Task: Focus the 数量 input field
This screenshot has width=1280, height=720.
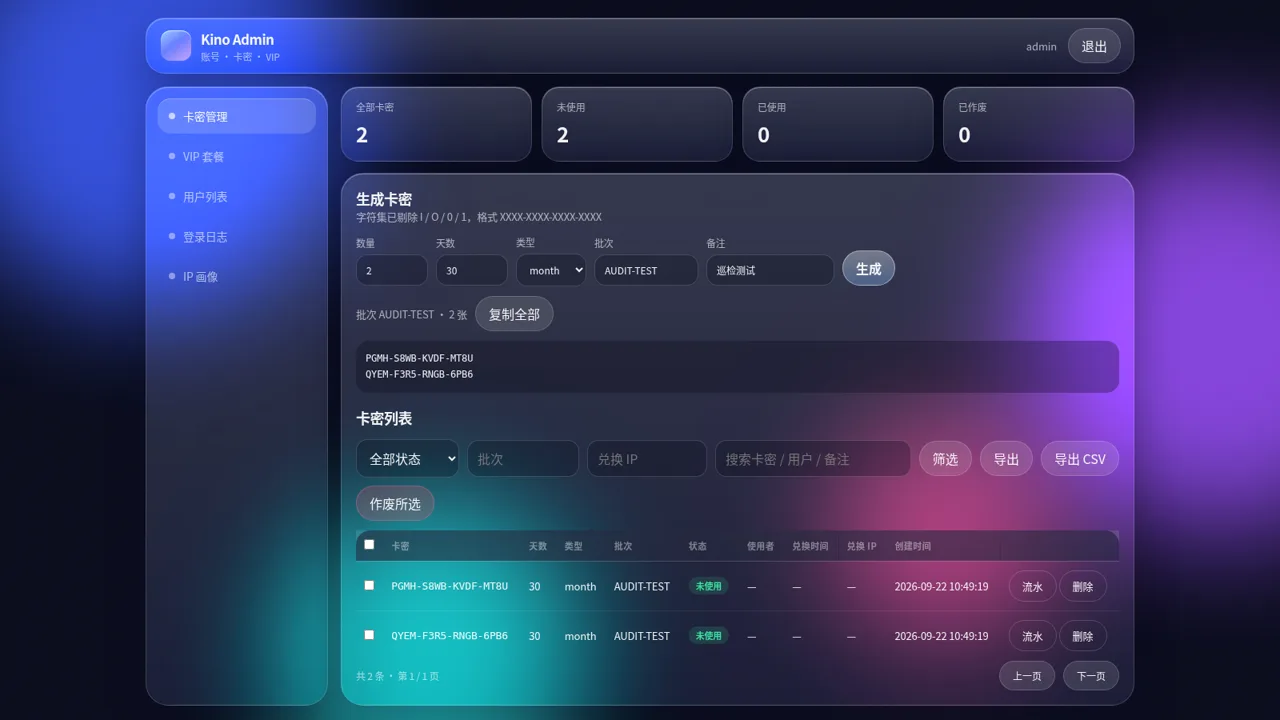Action: [392, 270]
